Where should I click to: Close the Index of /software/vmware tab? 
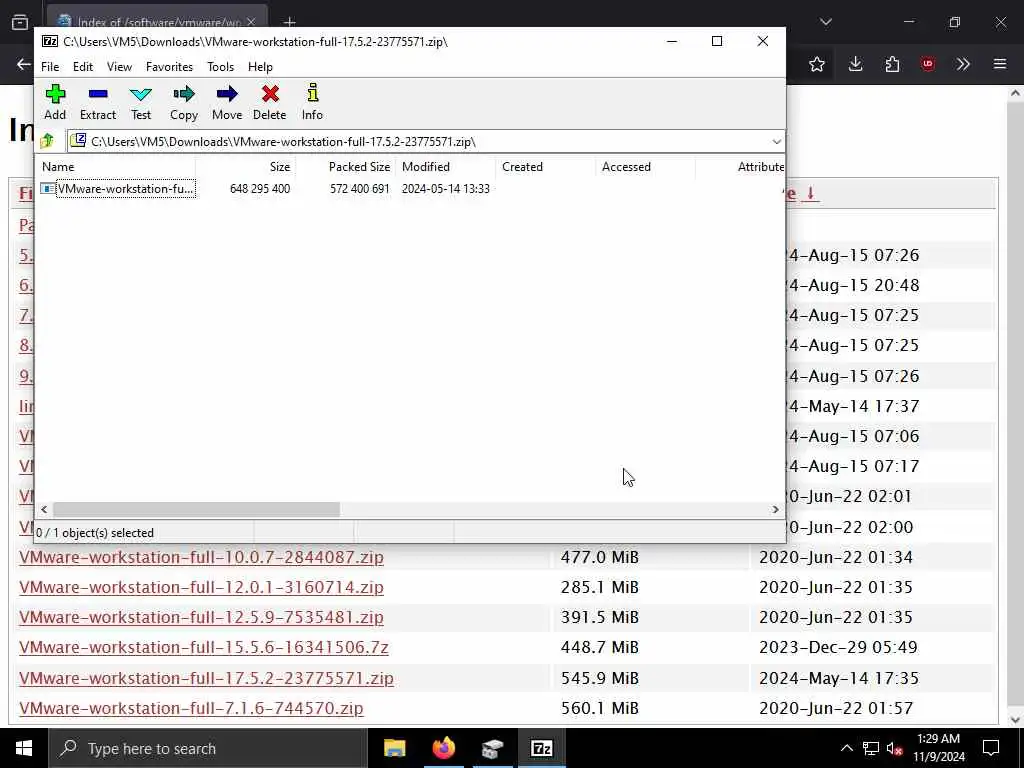tap(251, 22)
